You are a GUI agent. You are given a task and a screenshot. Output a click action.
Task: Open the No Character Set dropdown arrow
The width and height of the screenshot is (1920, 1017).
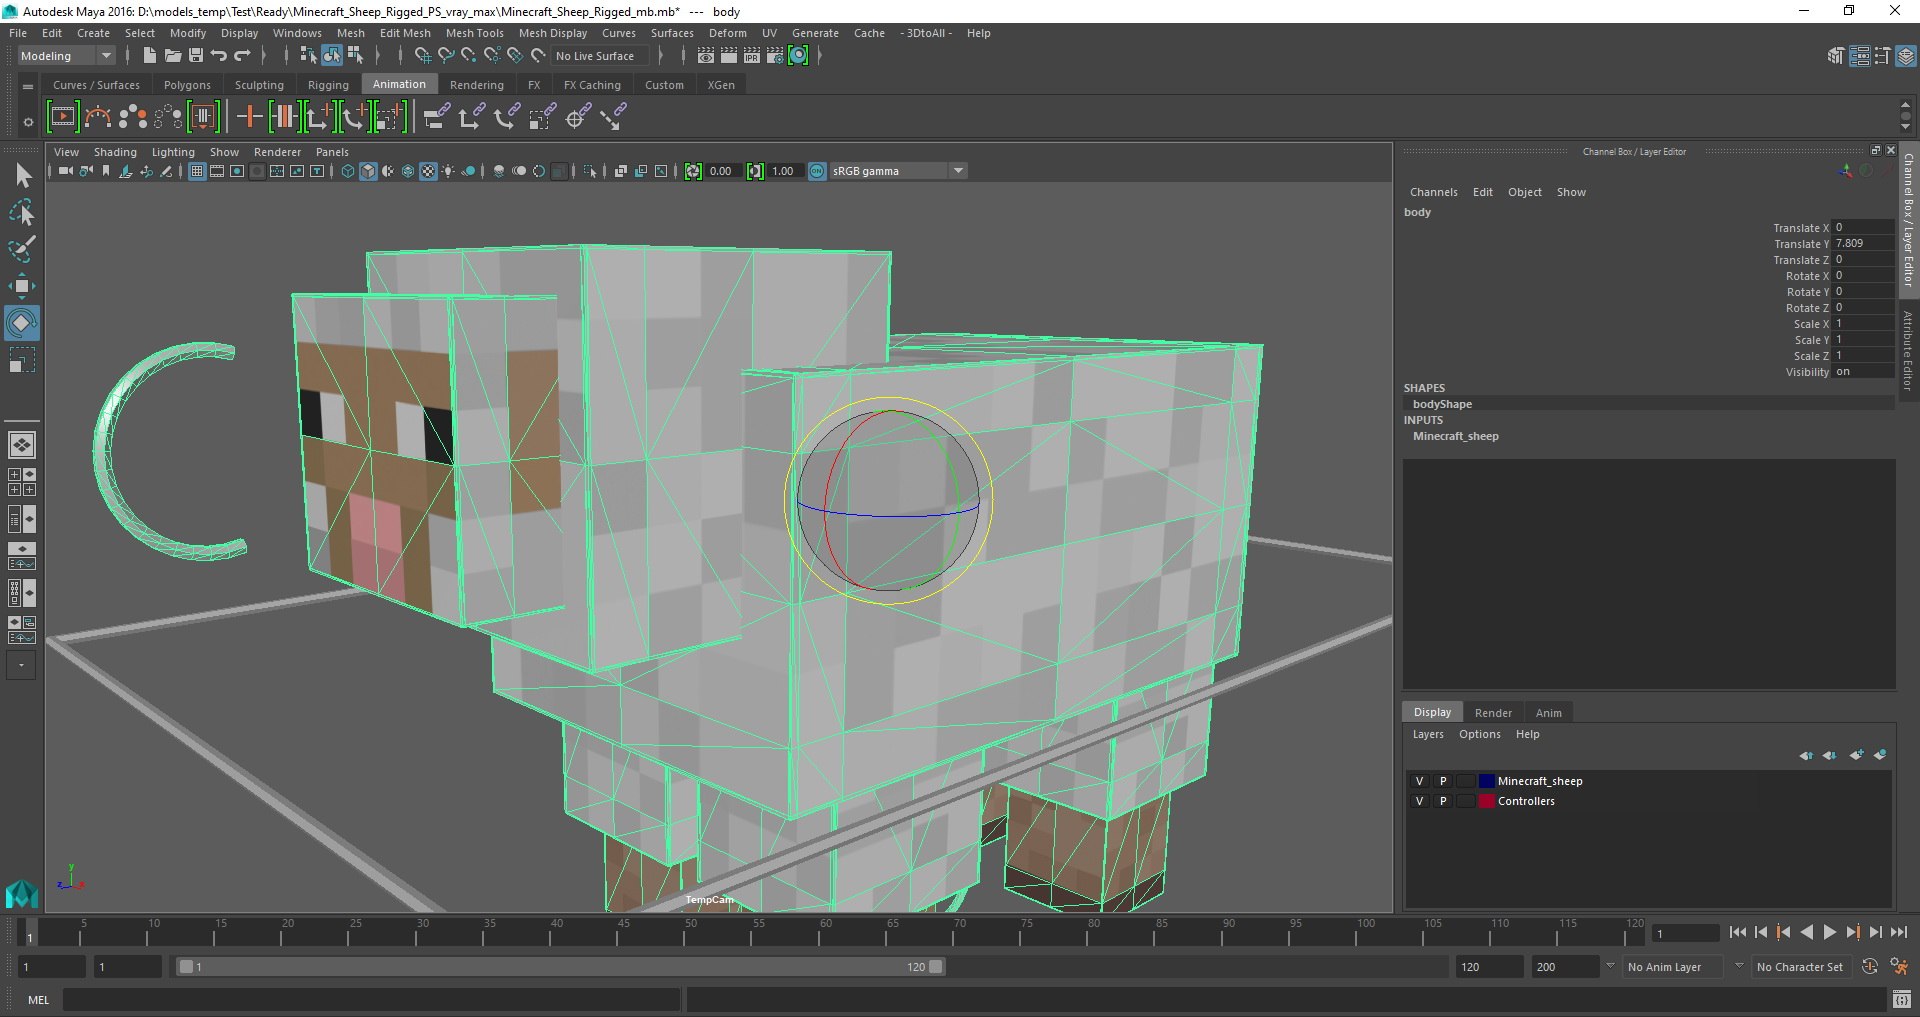tap(1739, 967)
